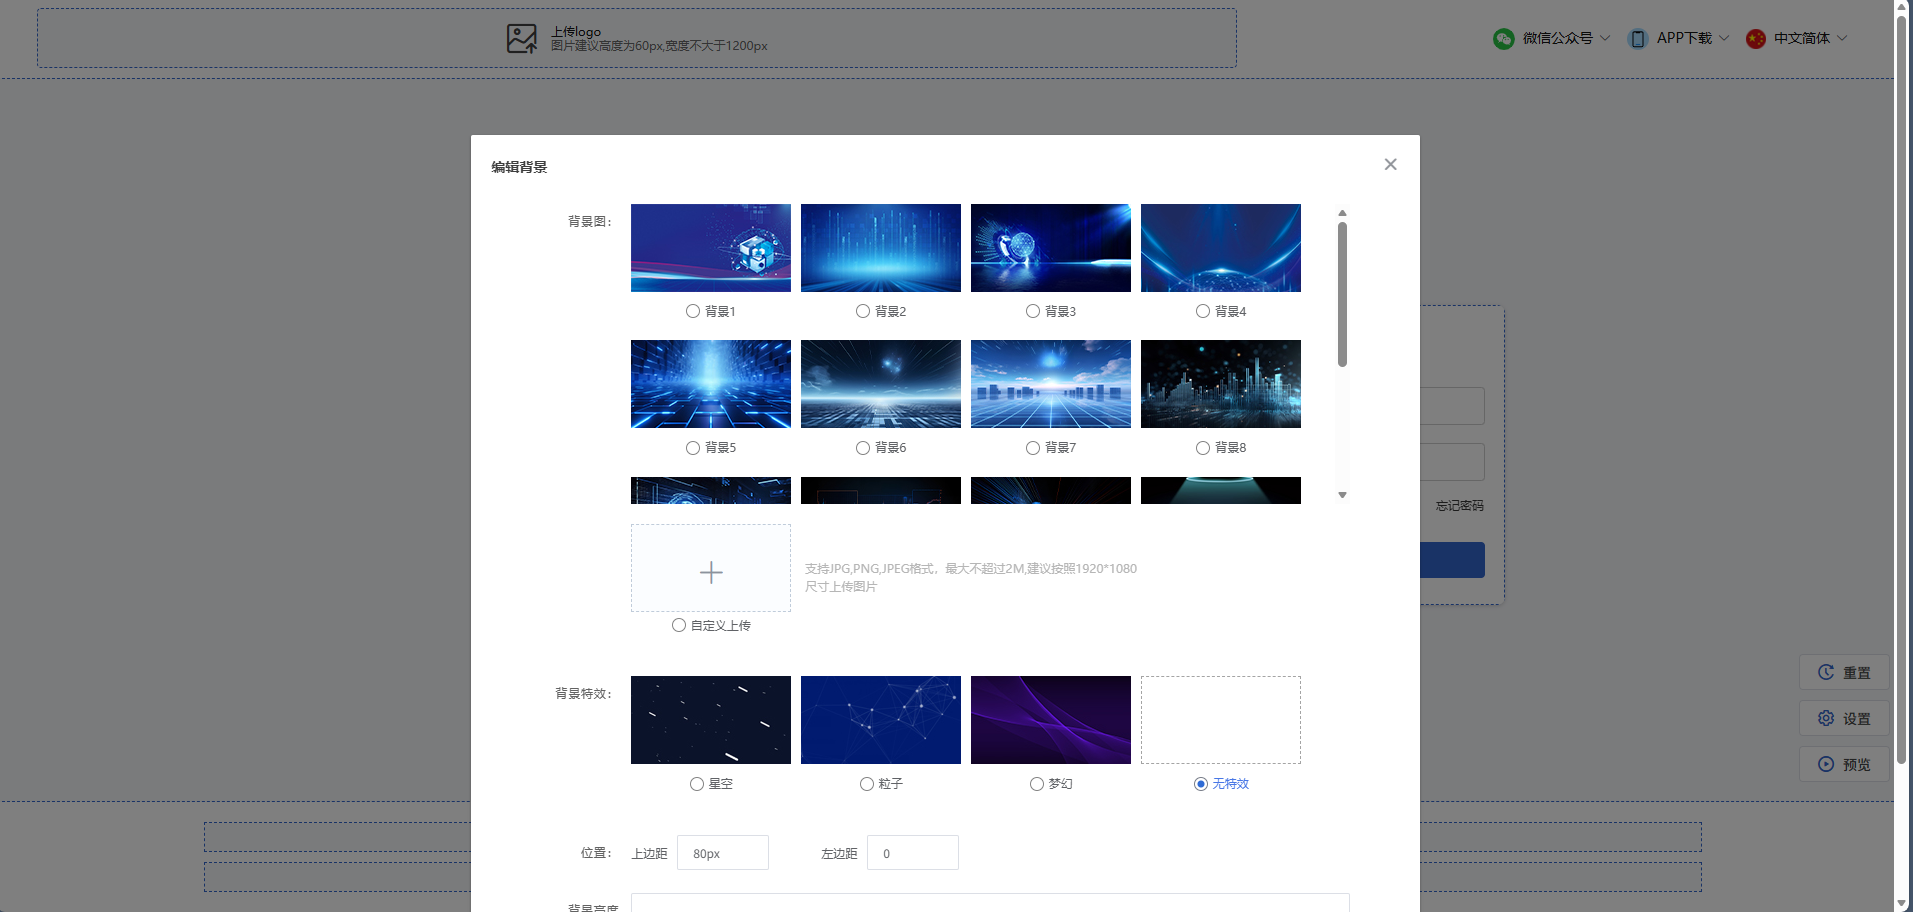The image size is (1913, 912).
Task: Click the background list scrollbar thumb
Action: click(1342, 294)
